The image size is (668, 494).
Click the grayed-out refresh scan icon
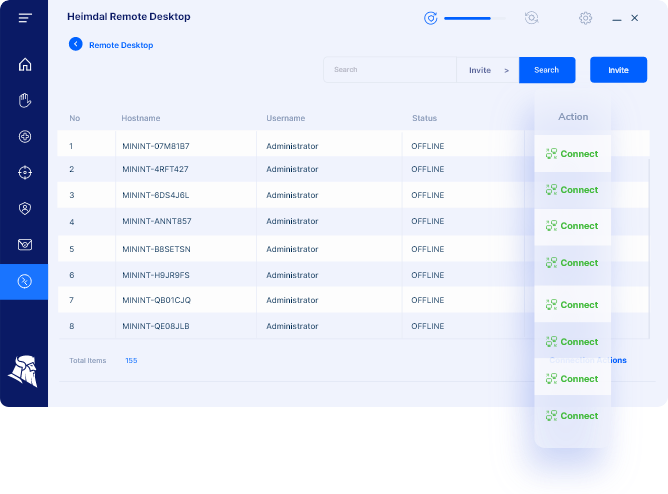coord(531,18)
